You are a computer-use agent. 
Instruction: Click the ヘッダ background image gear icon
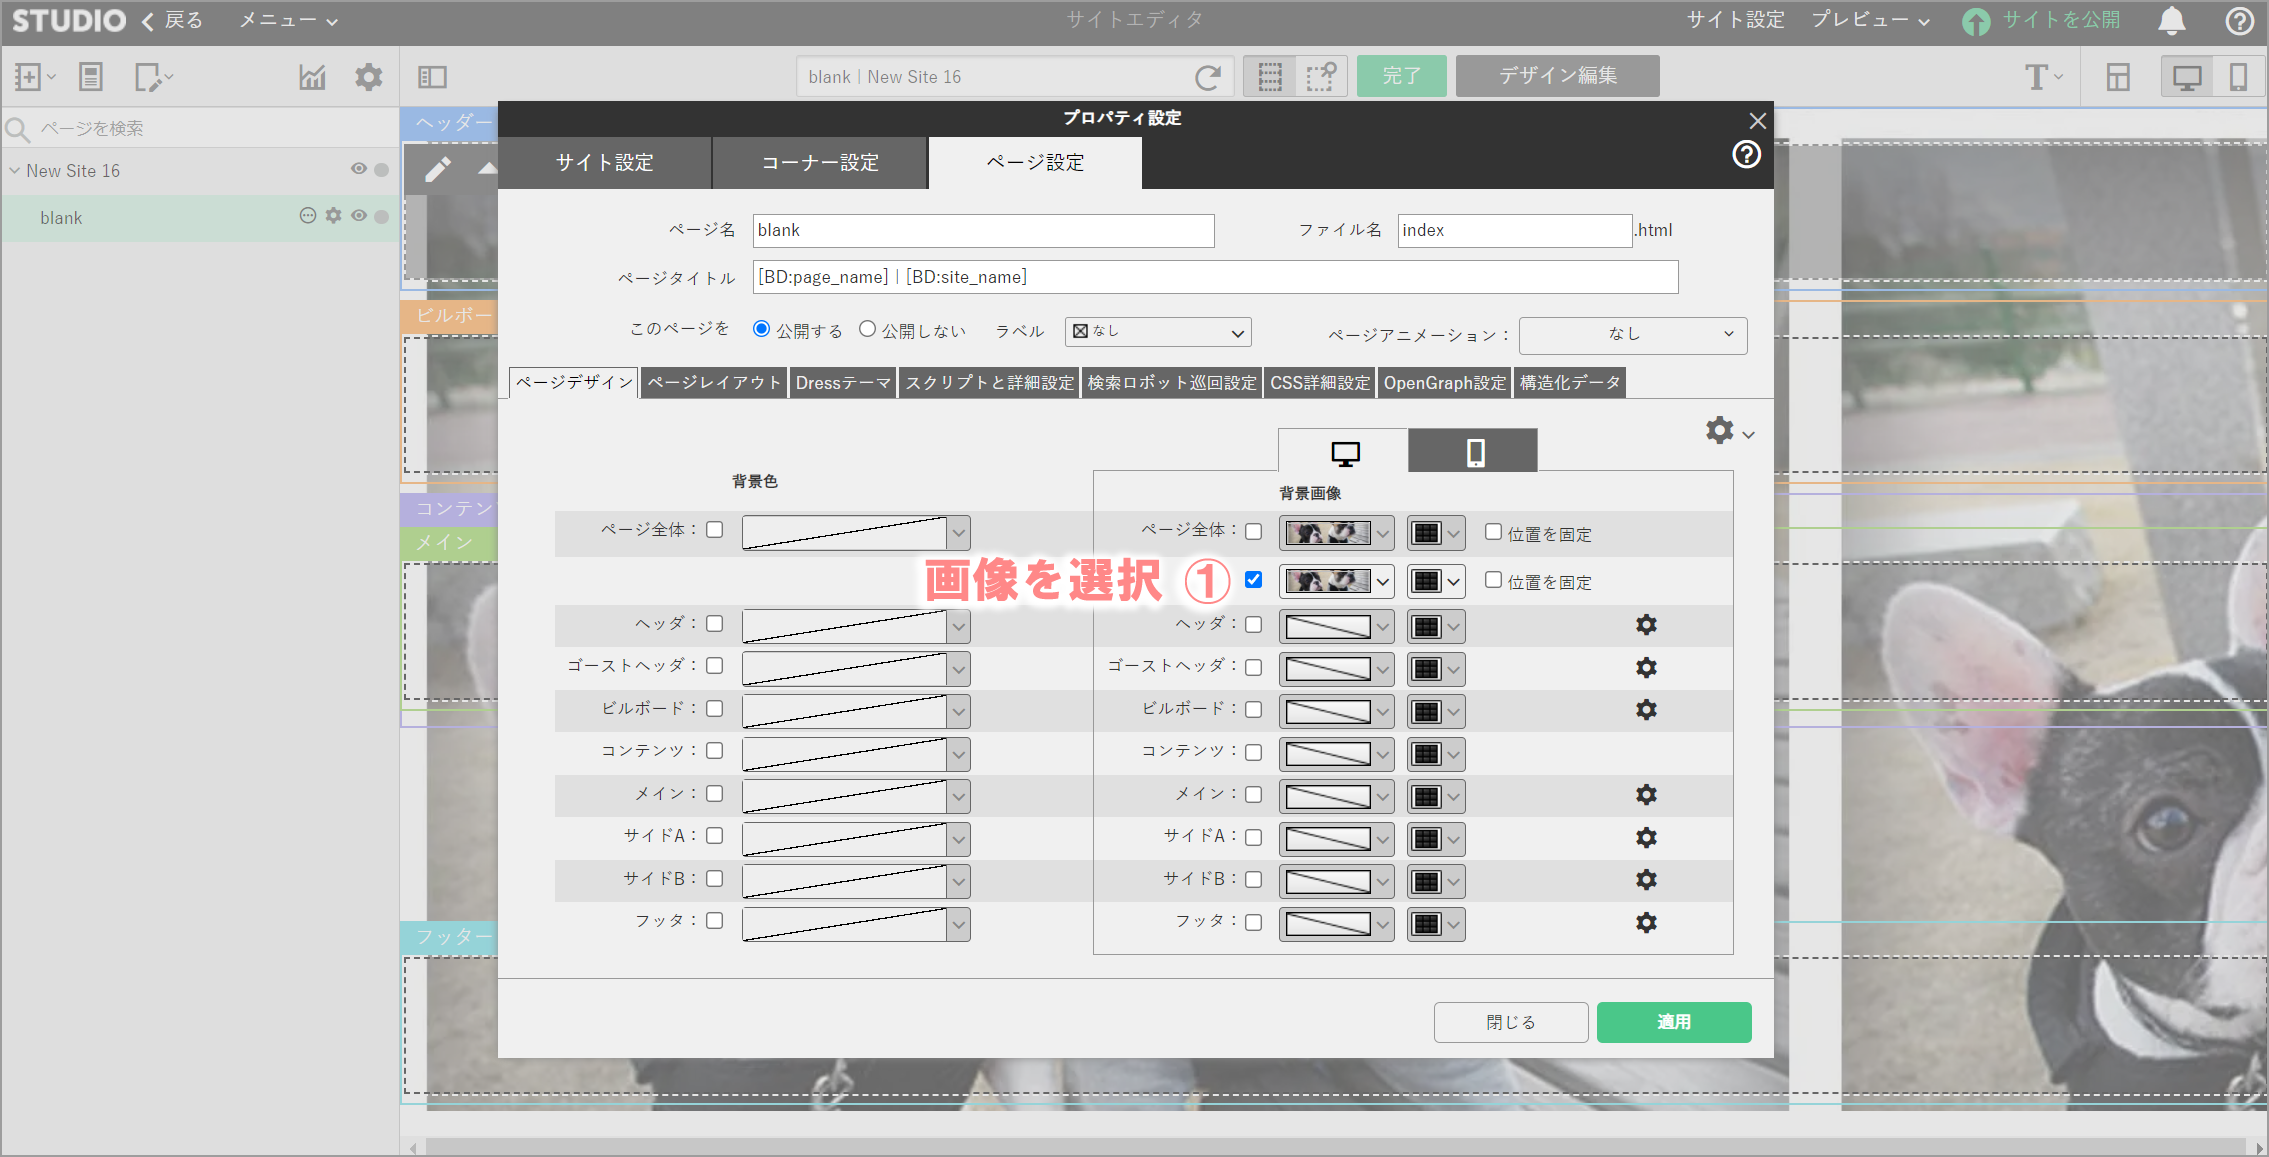click(x=1646, y=625)
